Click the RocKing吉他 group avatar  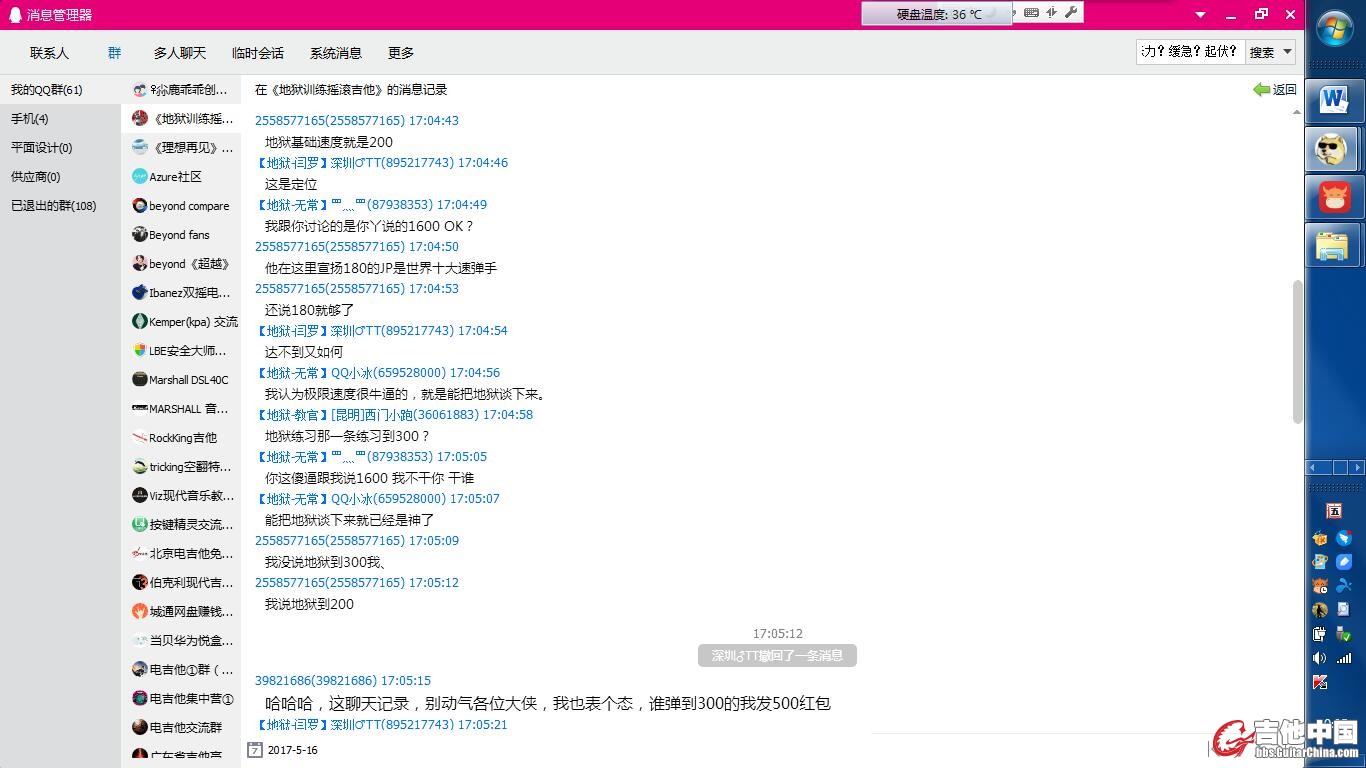click(x=140, y=437)
